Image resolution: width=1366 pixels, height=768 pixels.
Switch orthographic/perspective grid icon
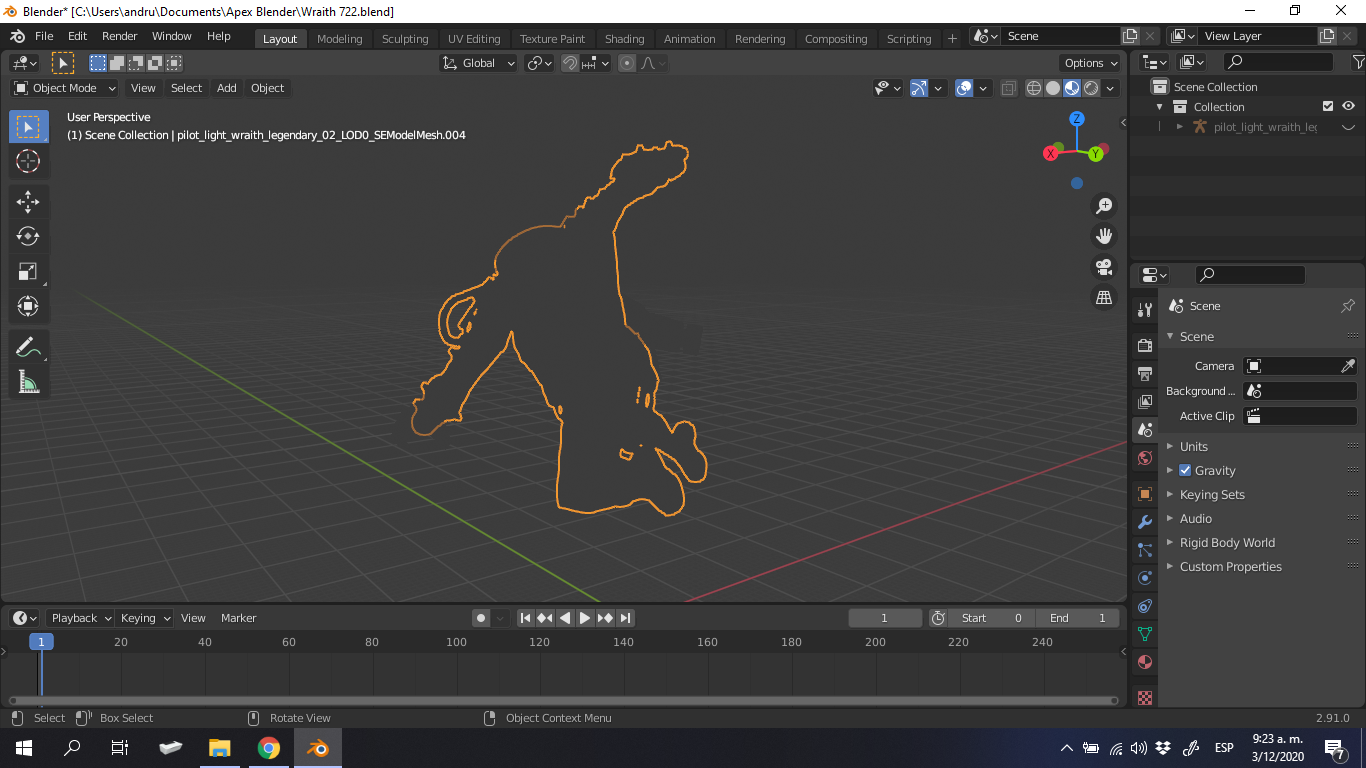point(1104,297)
